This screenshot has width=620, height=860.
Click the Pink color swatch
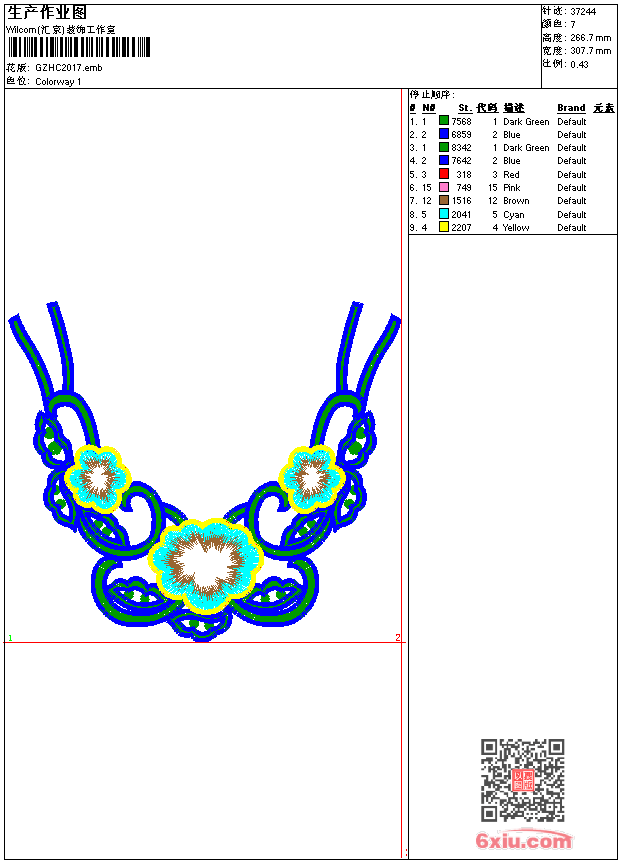pos(444,187)
